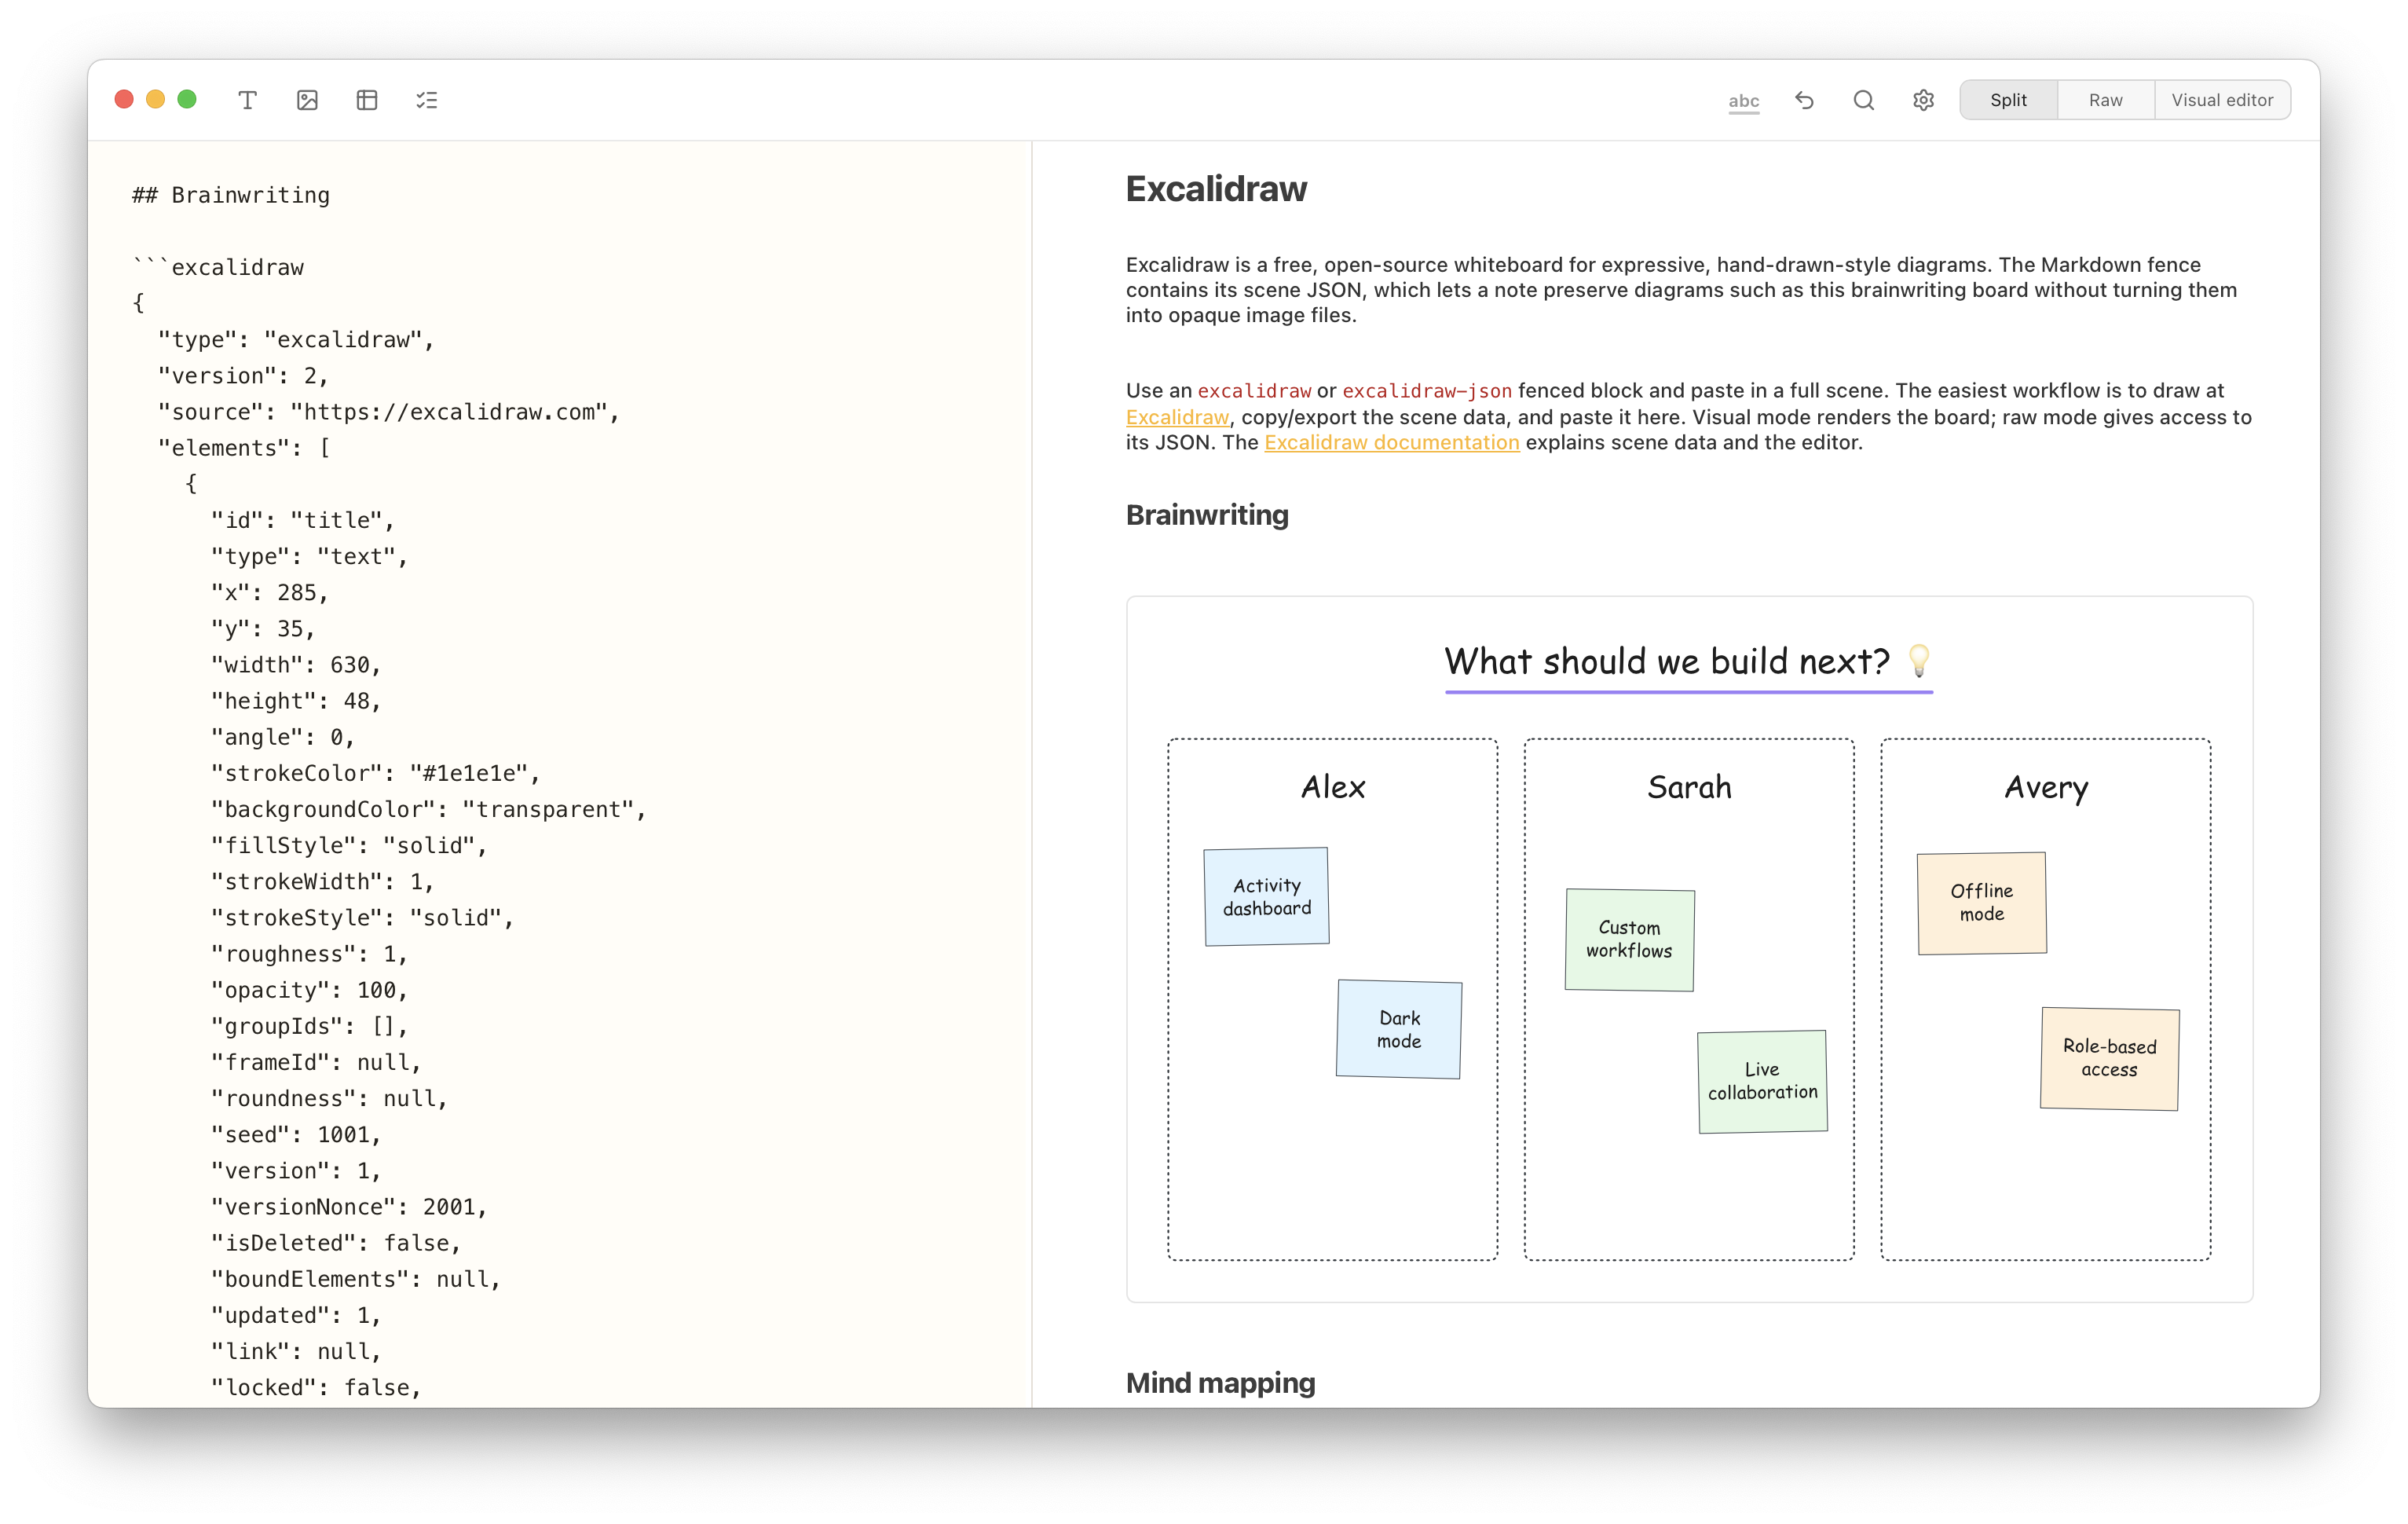This screenshot has width=2408, height=1524.
Task: Select the Offline mode sticky note
Action: (1981, 903)
